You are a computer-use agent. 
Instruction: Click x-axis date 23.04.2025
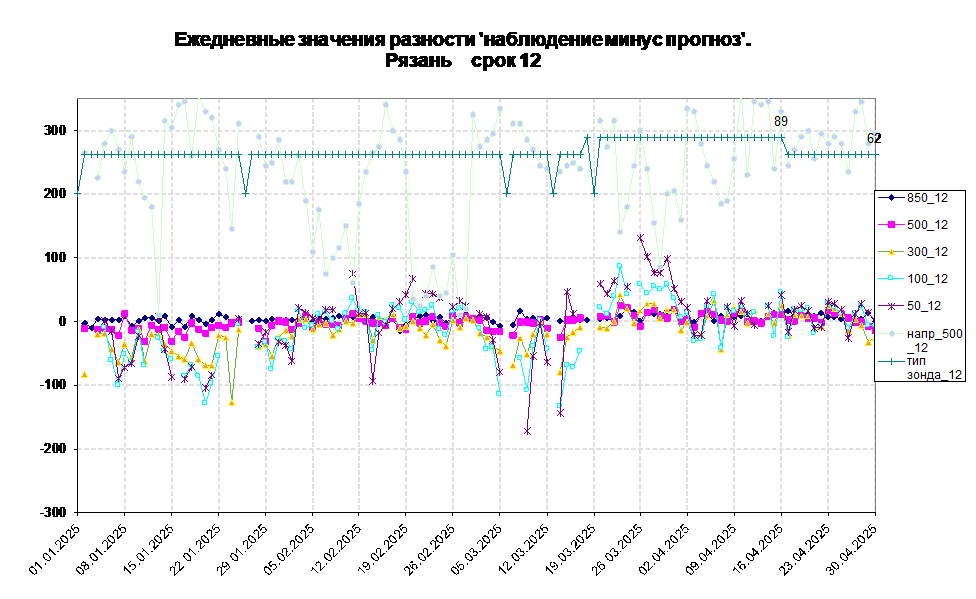pos(806,549)
